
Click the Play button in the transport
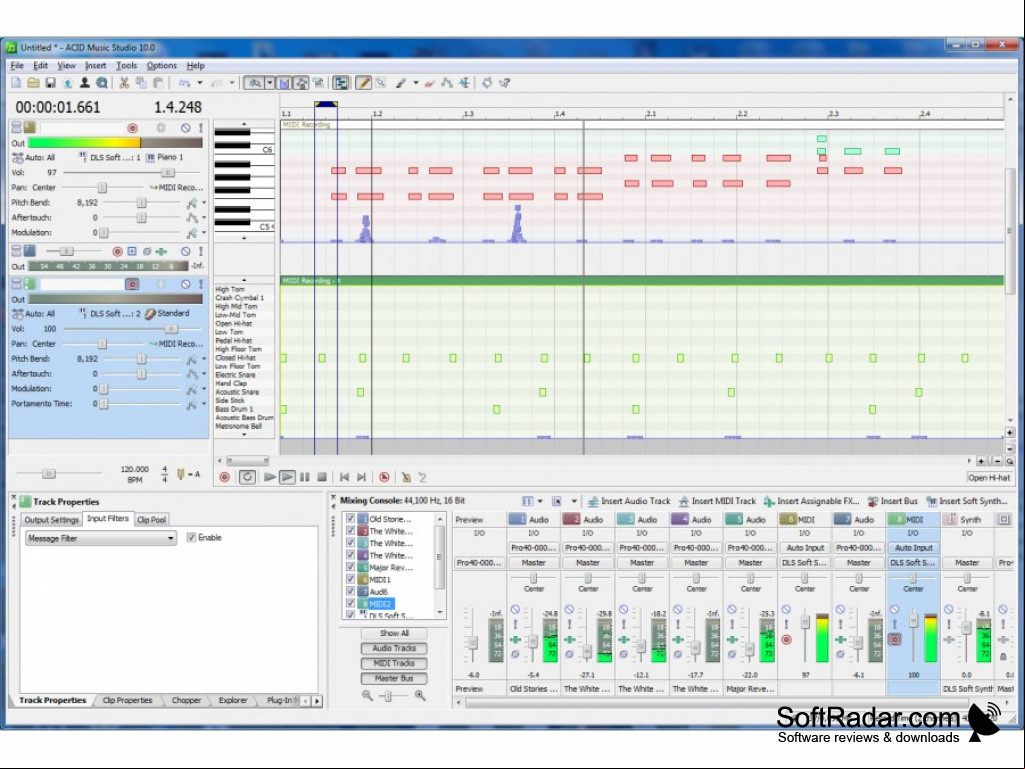287,477
